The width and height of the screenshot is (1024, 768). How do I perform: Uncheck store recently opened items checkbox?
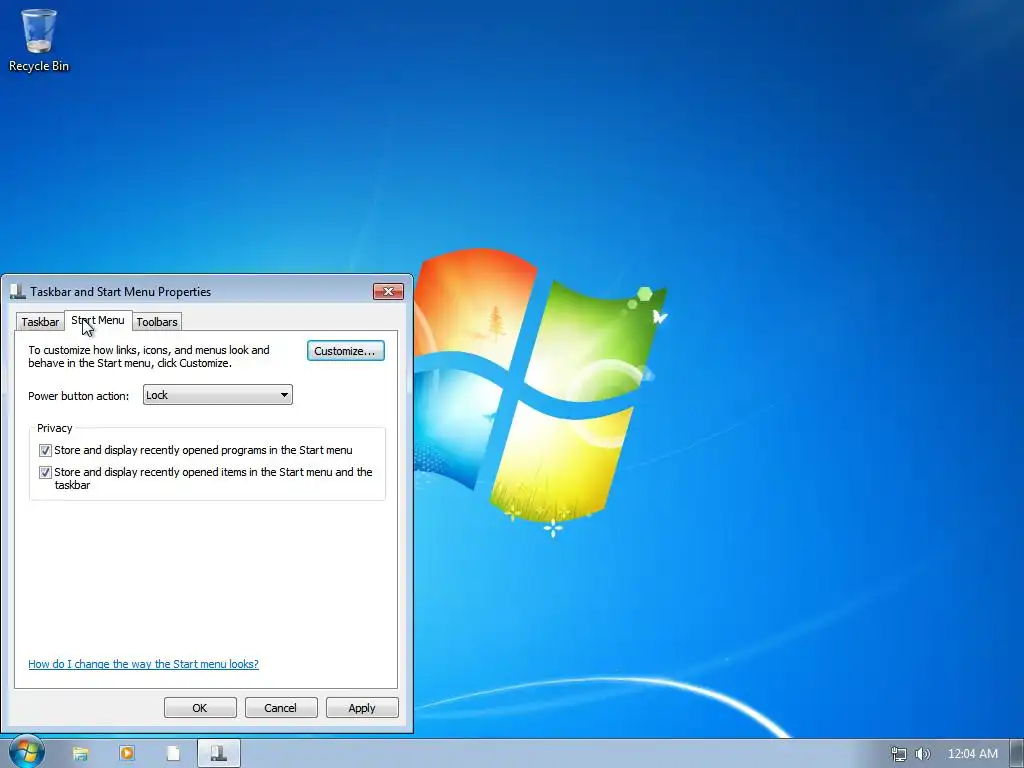coord(45,472)
